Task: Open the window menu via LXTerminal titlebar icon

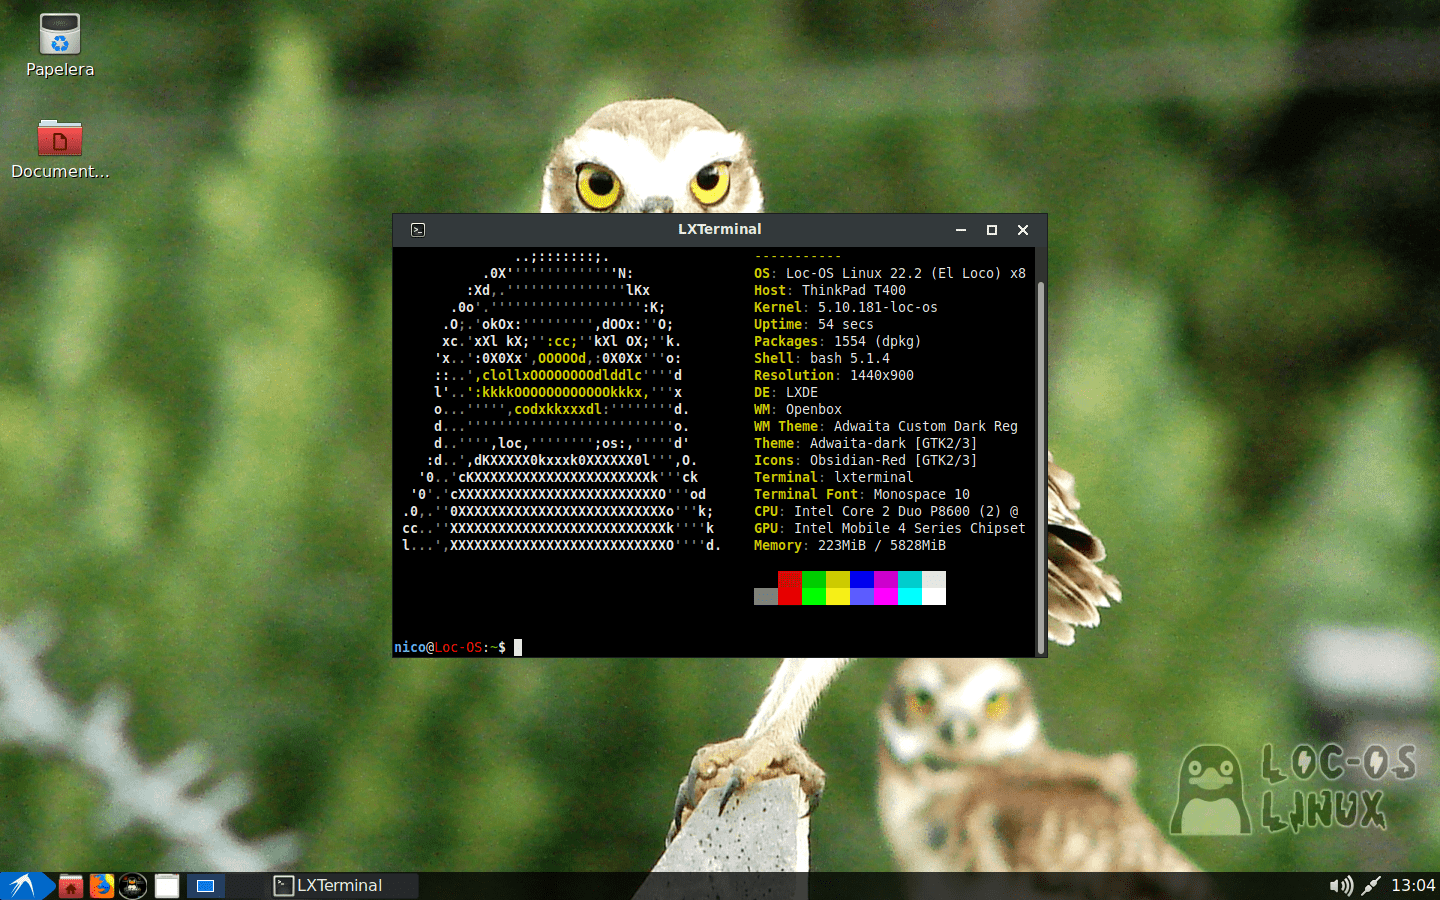Action: [x=417, y=229]
